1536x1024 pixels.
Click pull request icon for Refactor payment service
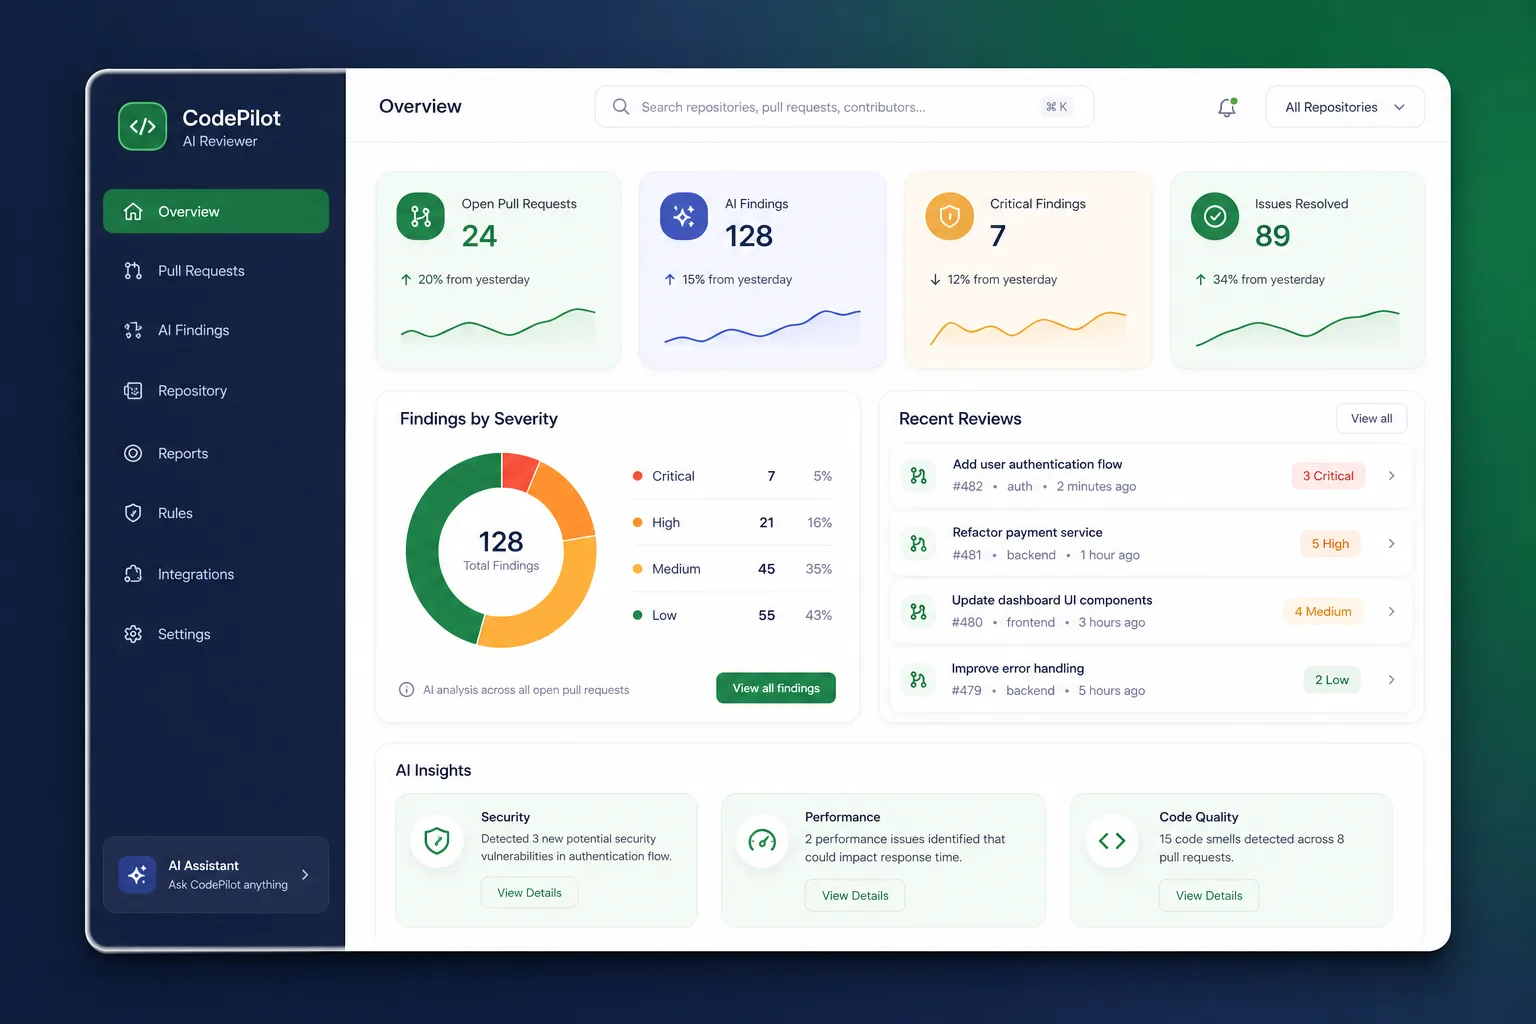[x=918, y=544]
